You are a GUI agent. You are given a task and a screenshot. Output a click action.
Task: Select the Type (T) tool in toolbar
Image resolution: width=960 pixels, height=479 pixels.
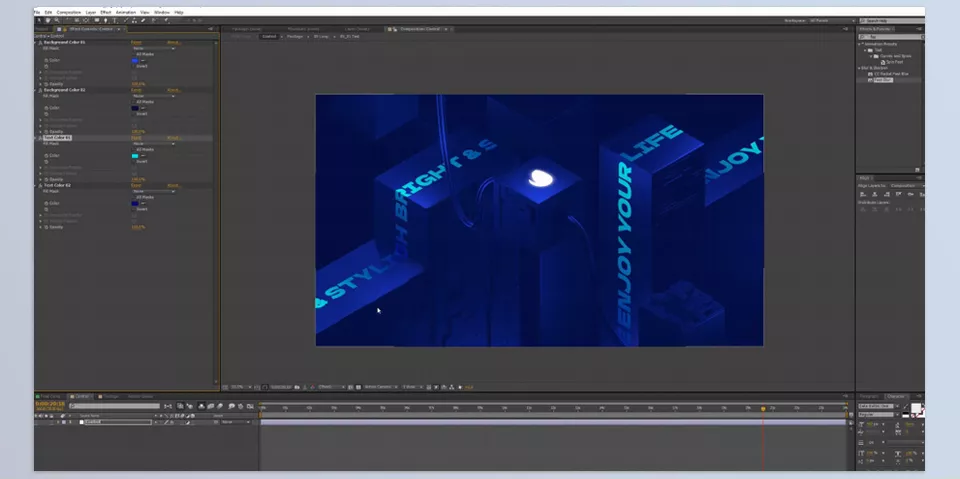[114, 20]
